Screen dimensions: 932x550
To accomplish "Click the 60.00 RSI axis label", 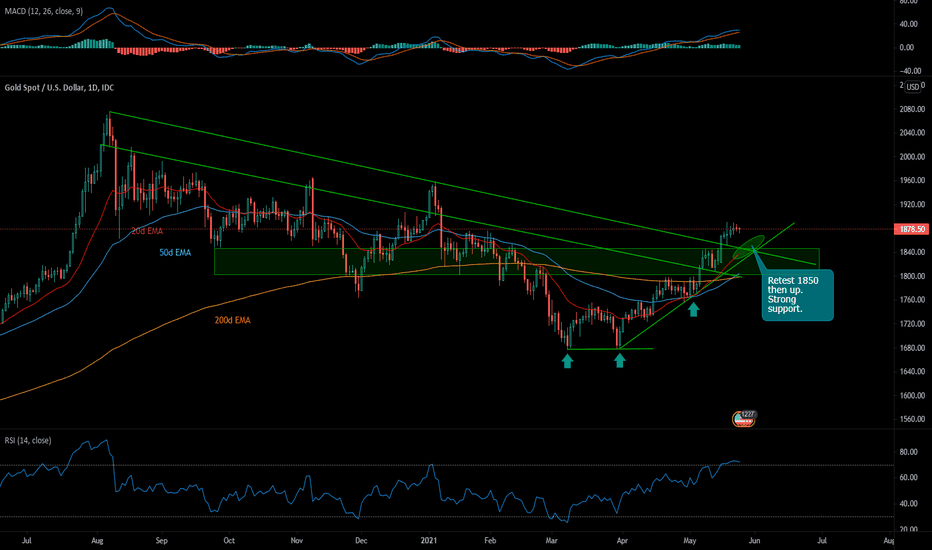I will click(x=908, y=477).
